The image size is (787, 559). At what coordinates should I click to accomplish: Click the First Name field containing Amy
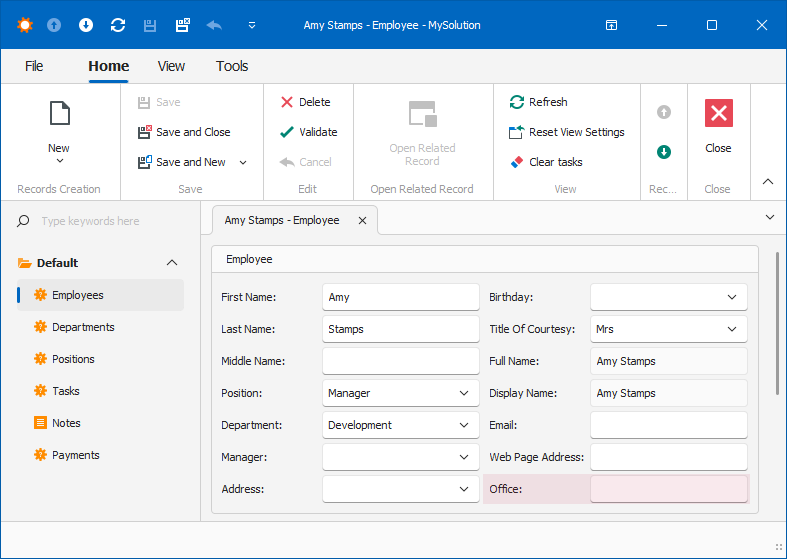(401, 297)
